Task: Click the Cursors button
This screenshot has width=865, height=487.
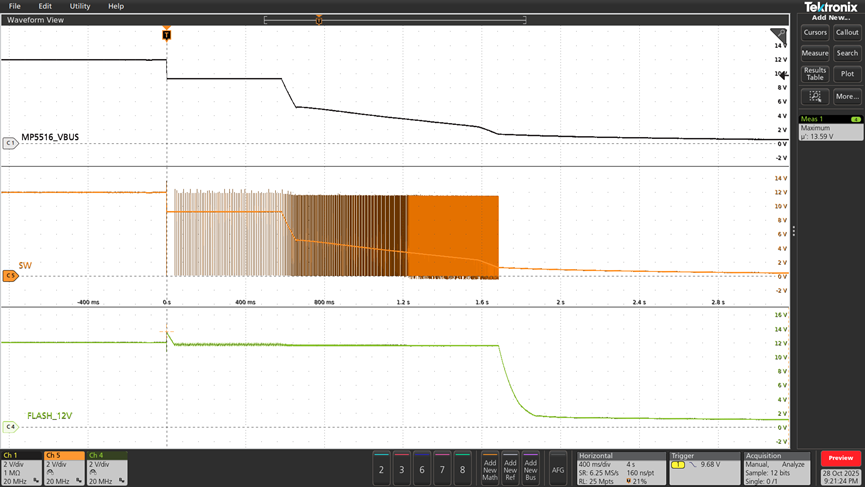Action: (815, 32)
